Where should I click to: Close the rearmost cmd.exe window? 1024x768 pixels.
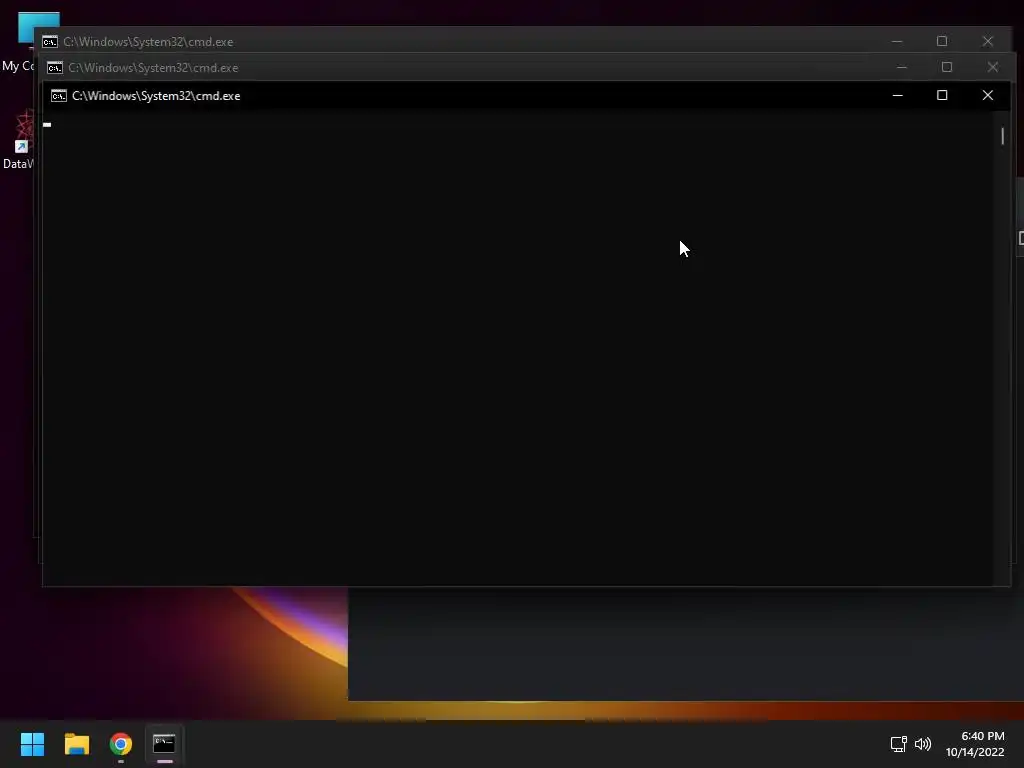click(x=987, y=41)
